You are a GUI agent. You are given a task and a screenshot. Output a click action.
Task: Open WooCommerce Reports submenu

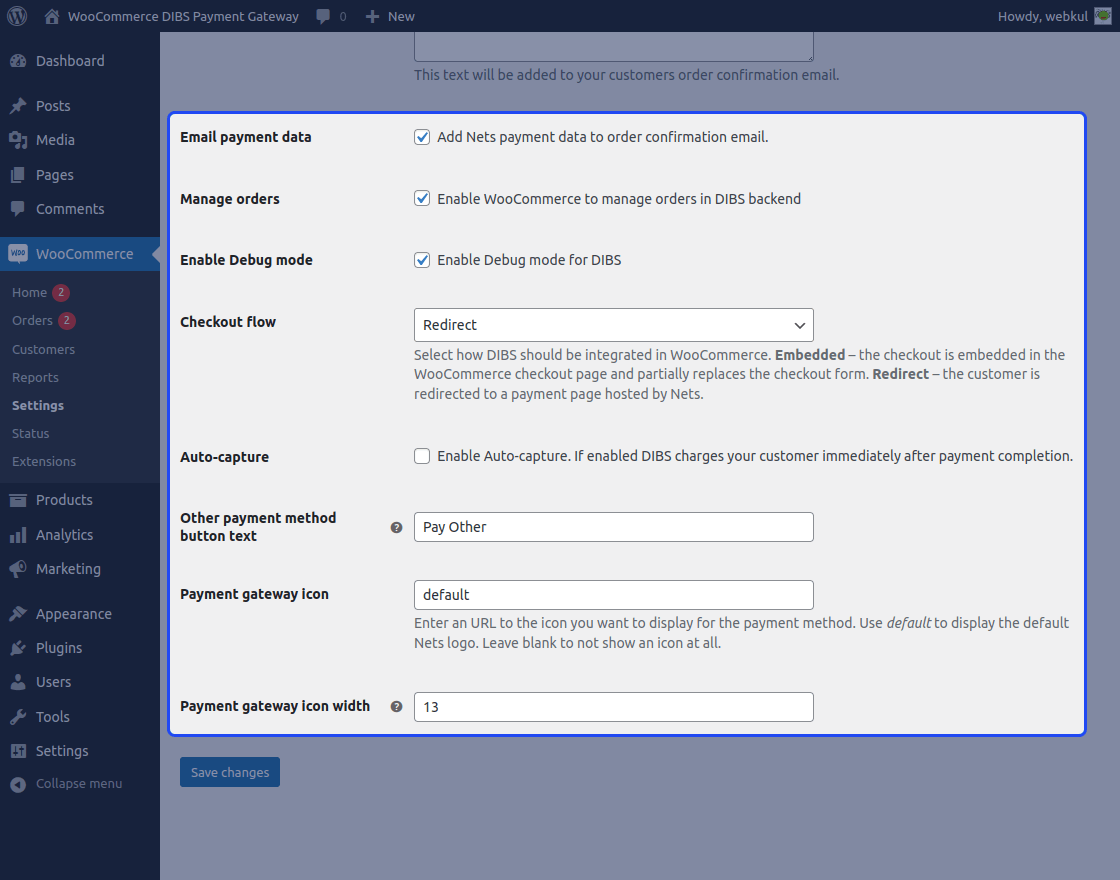[35, 378]
